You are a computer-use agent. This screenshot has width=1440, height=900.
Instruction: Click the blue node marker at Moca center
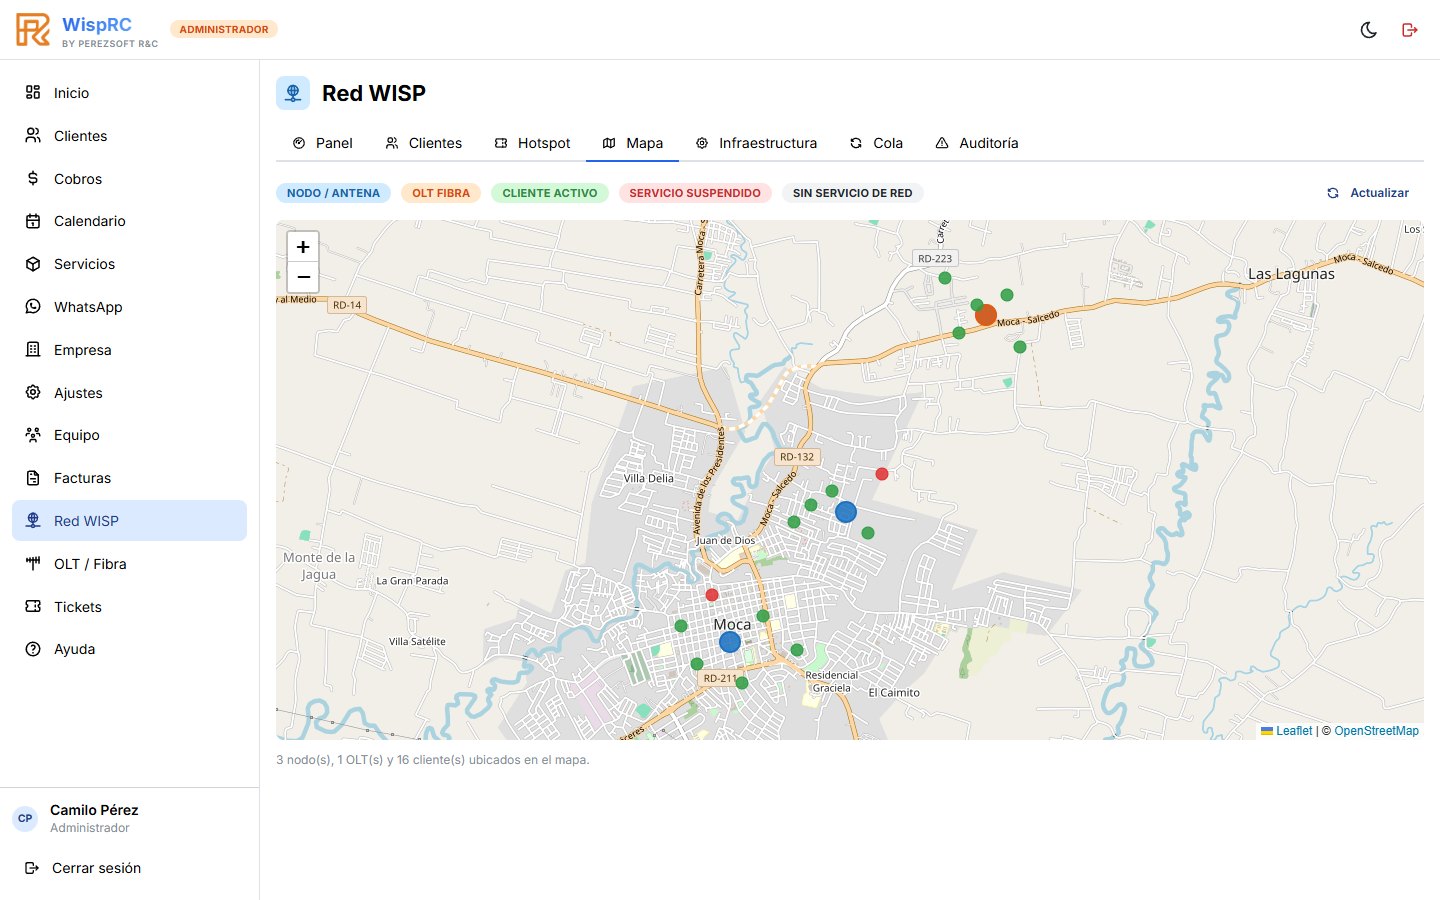(730, 642)
